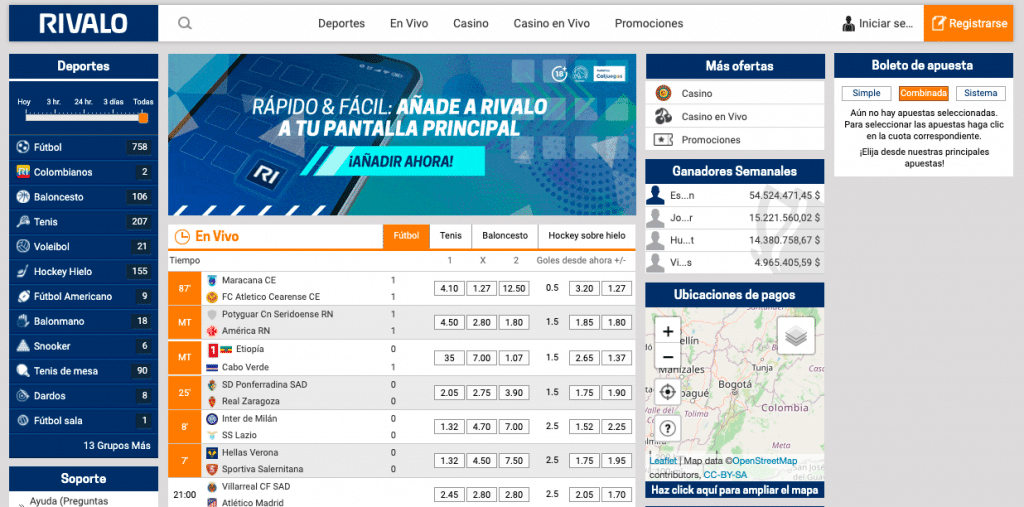
Task: Click the Balonmano hand icon
Action: click(x=23, y=321)
